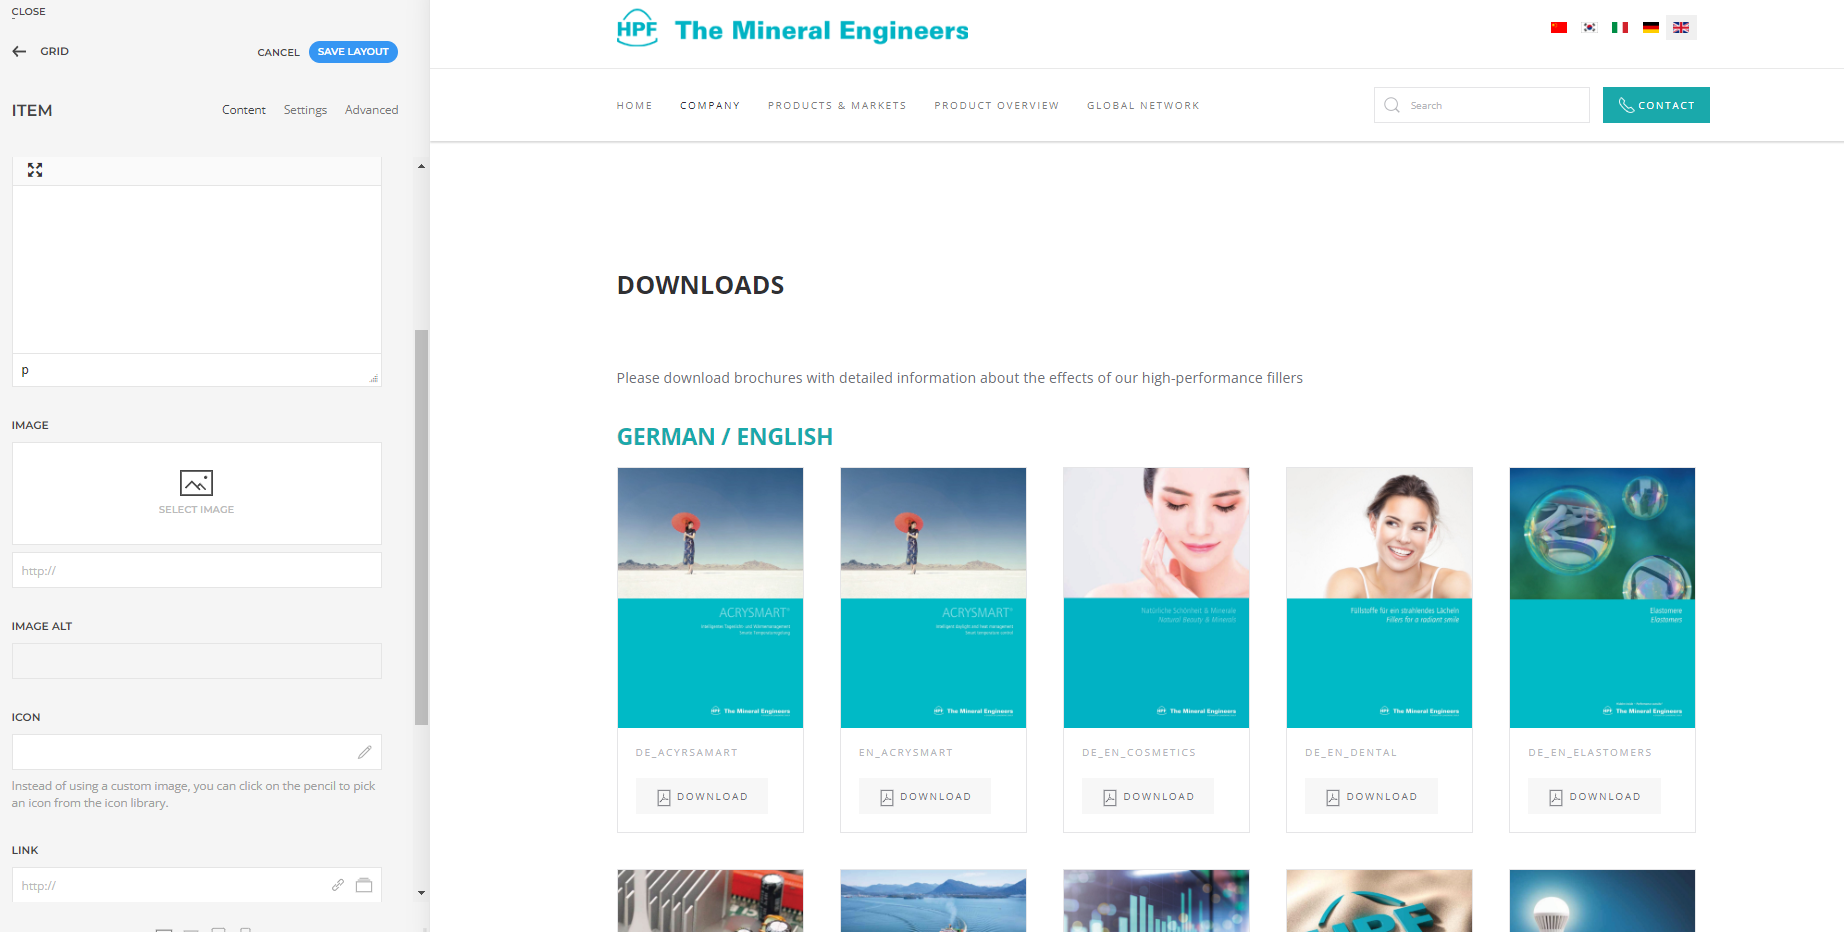The image size is (1844, 932).
Task: Download the DE_EN_COSMETICS brochure
Action: point(1148,796)
